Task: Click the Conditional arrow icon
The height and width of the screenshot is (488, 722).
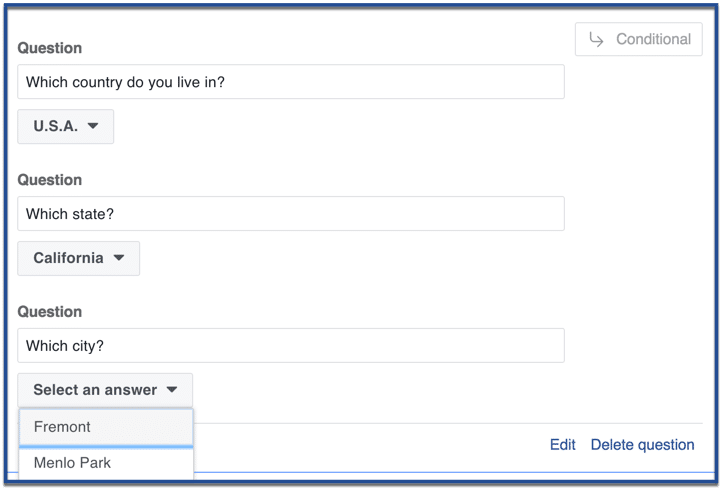Action: (x=596, y=40)
